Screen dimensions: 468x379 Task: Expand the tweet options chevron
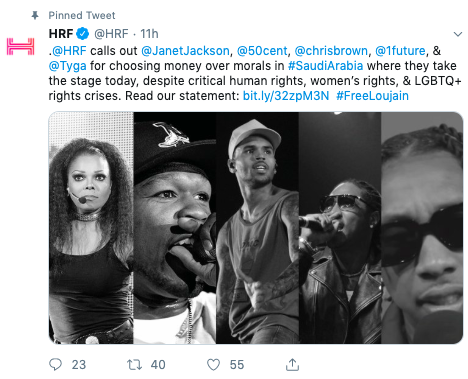(458, 34)
